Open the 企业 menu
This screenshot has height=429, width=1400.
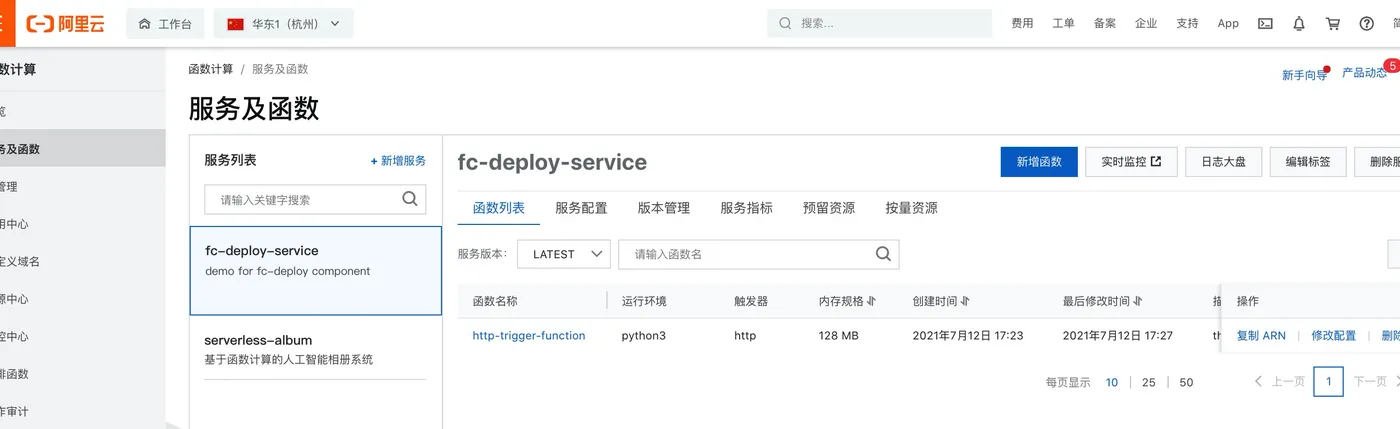(1146, 23)
